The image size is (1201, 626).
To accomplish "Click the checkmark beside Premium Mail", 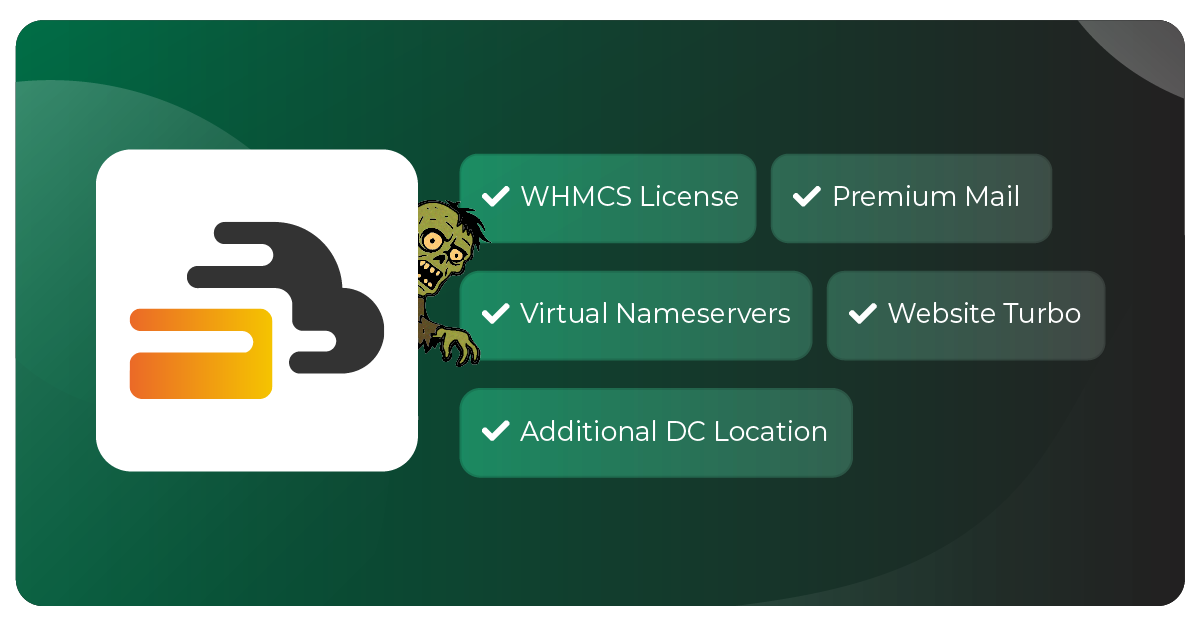I will (x=807, y=197).
